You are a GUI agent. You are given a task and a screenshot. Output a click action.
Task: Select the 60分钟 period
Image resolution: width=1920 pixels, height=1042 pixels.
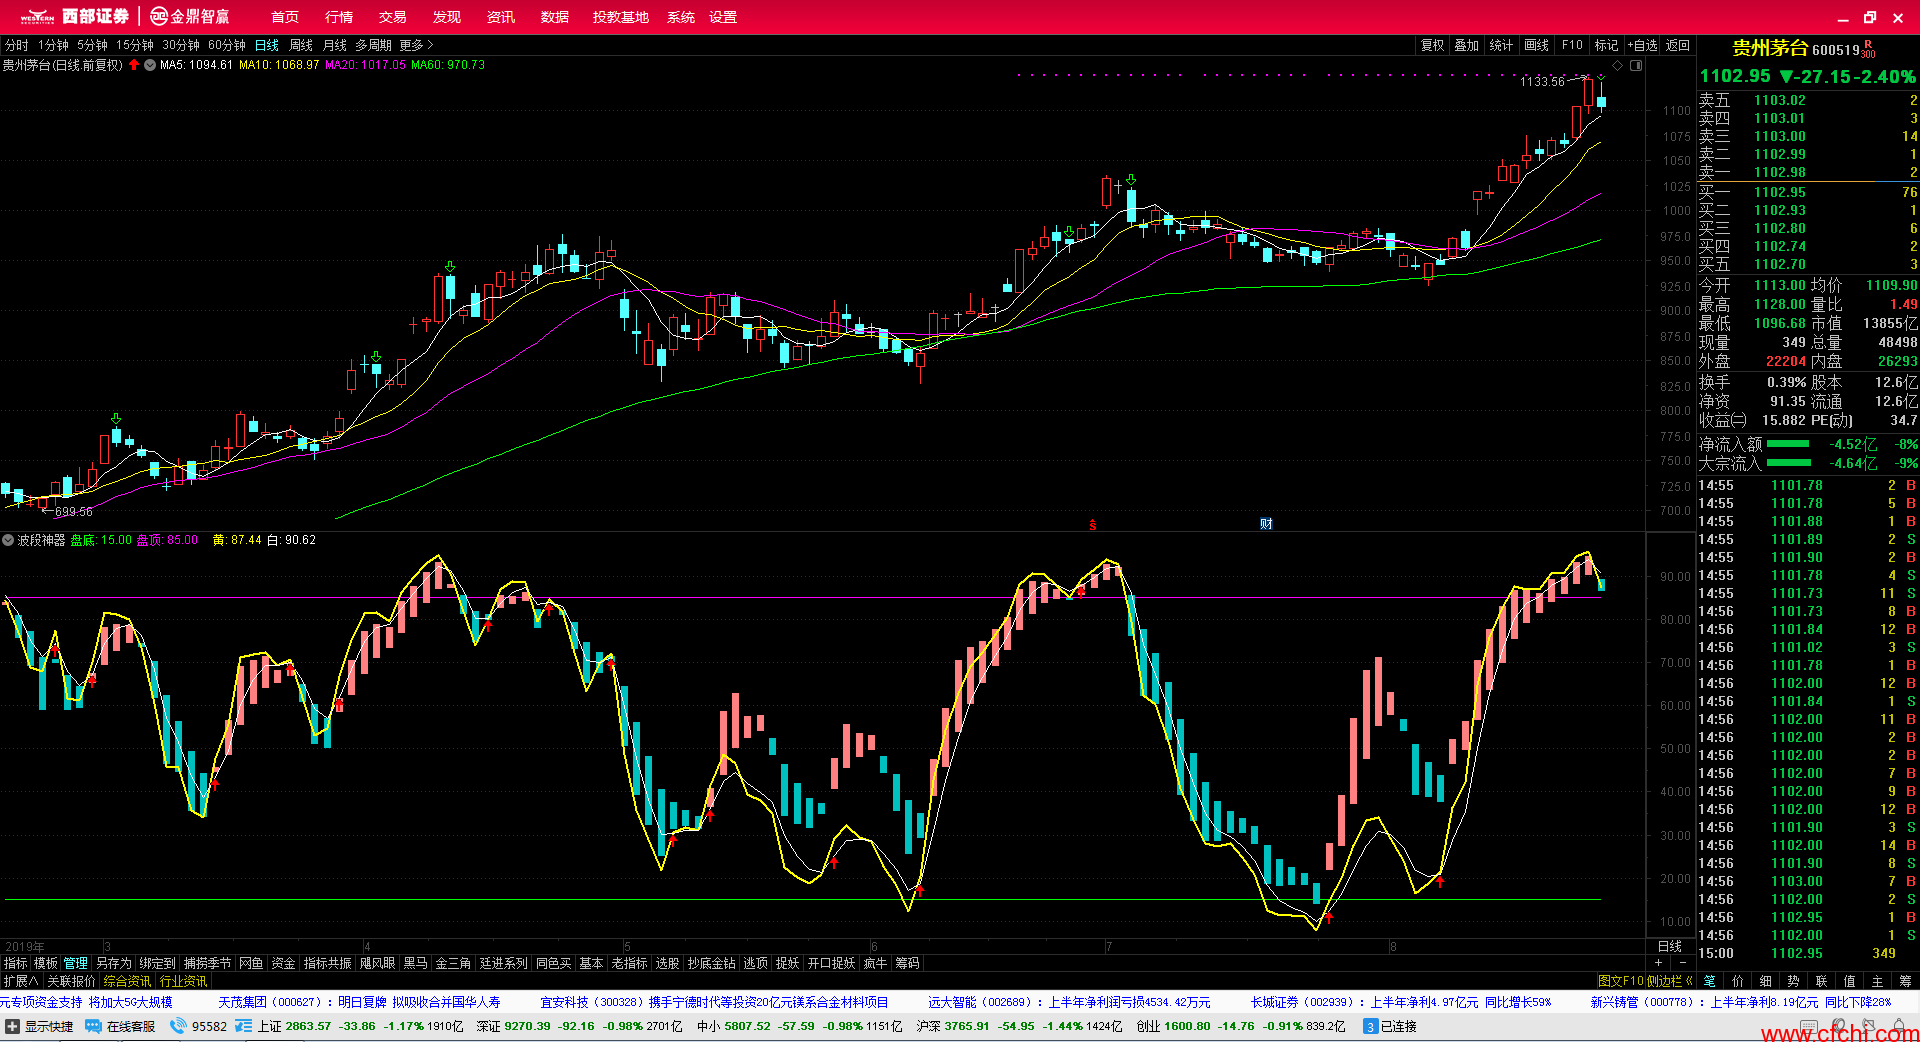pyautogui.click(x=227, y=45)
